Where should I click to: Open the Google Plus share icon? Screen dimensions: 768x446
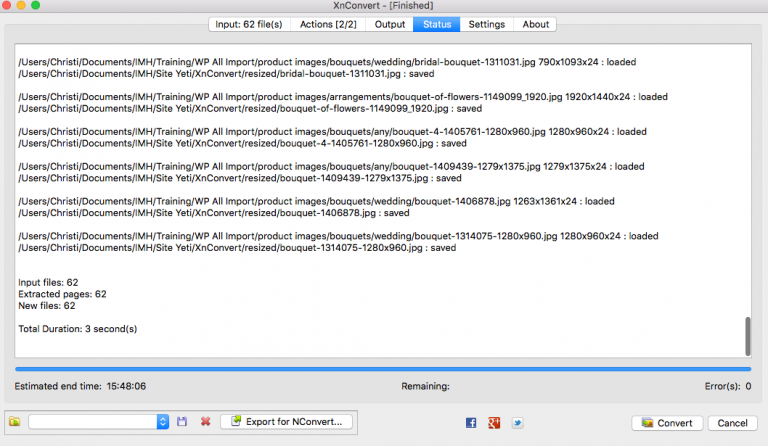[x=494, y=423]
